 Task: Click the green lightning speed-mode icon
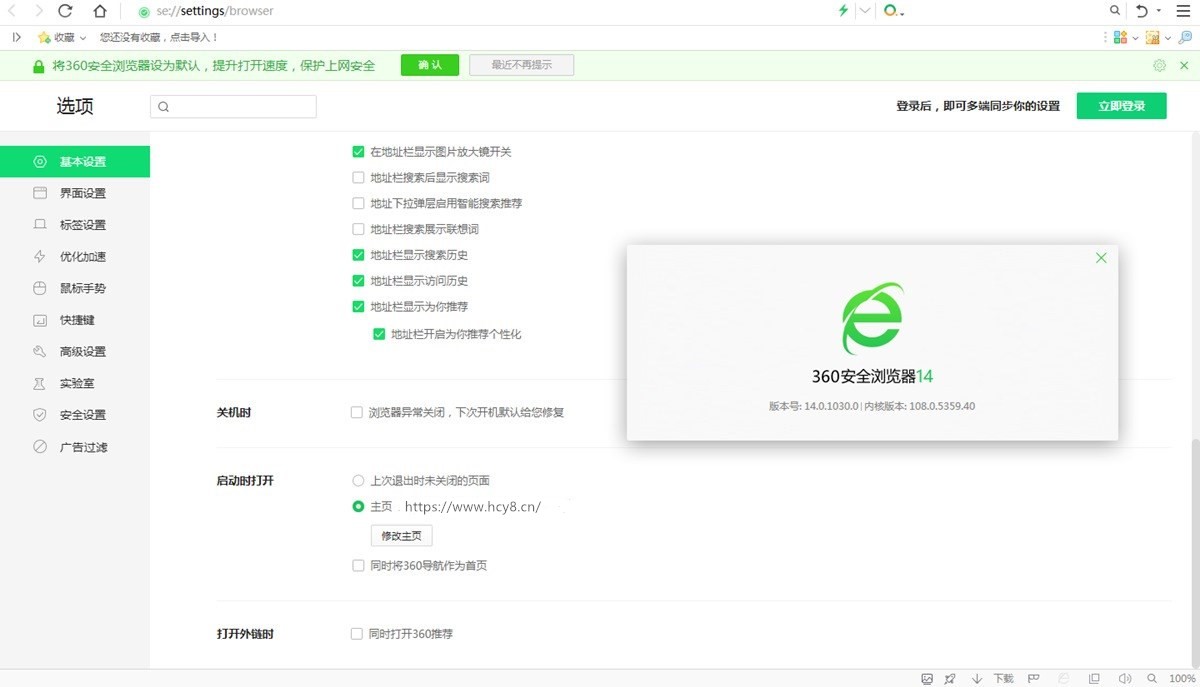(x=843, y=11)
